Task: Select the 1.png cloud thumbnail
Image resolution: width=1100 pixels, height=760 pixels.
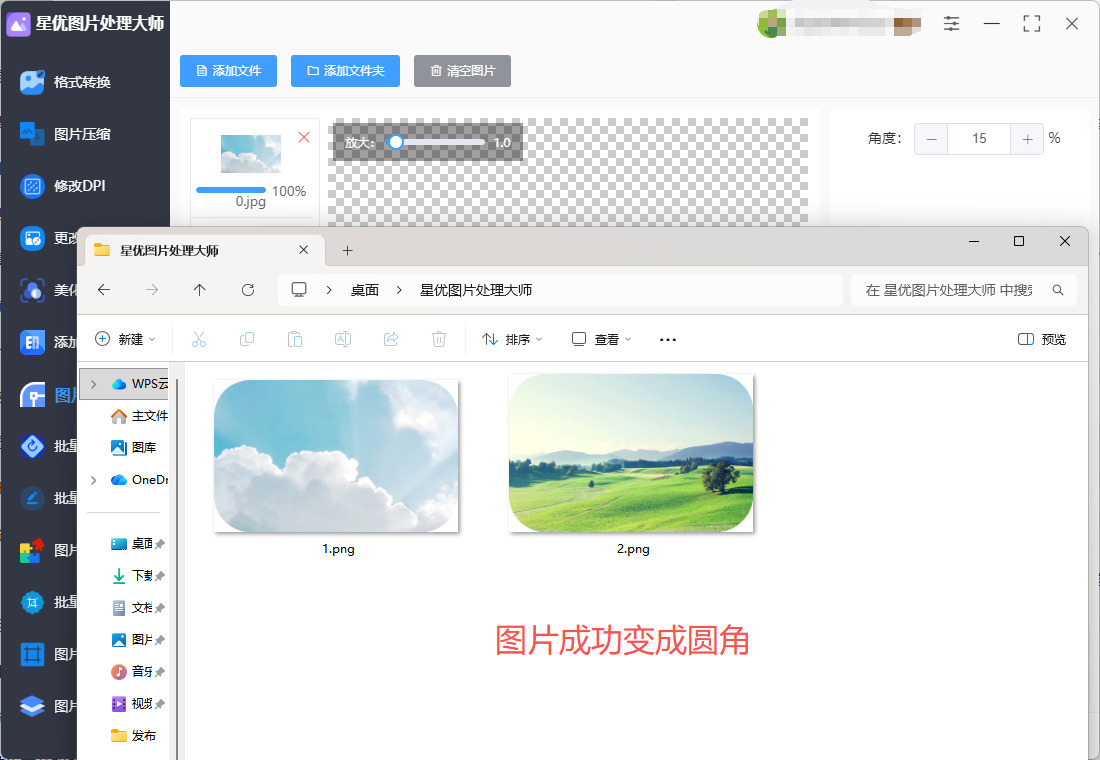Action: pyautogui.click(x=336, y=456)
